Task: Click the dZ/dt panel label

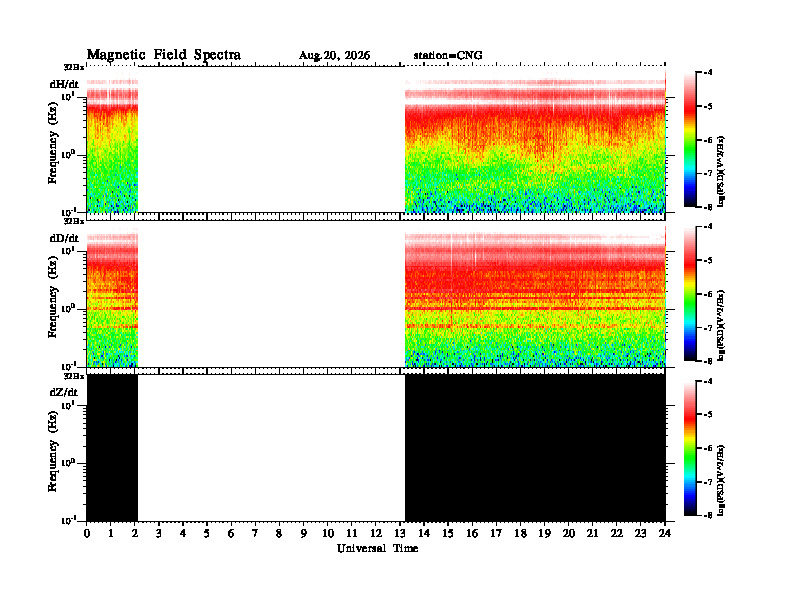Action: (x=64, y=392)
